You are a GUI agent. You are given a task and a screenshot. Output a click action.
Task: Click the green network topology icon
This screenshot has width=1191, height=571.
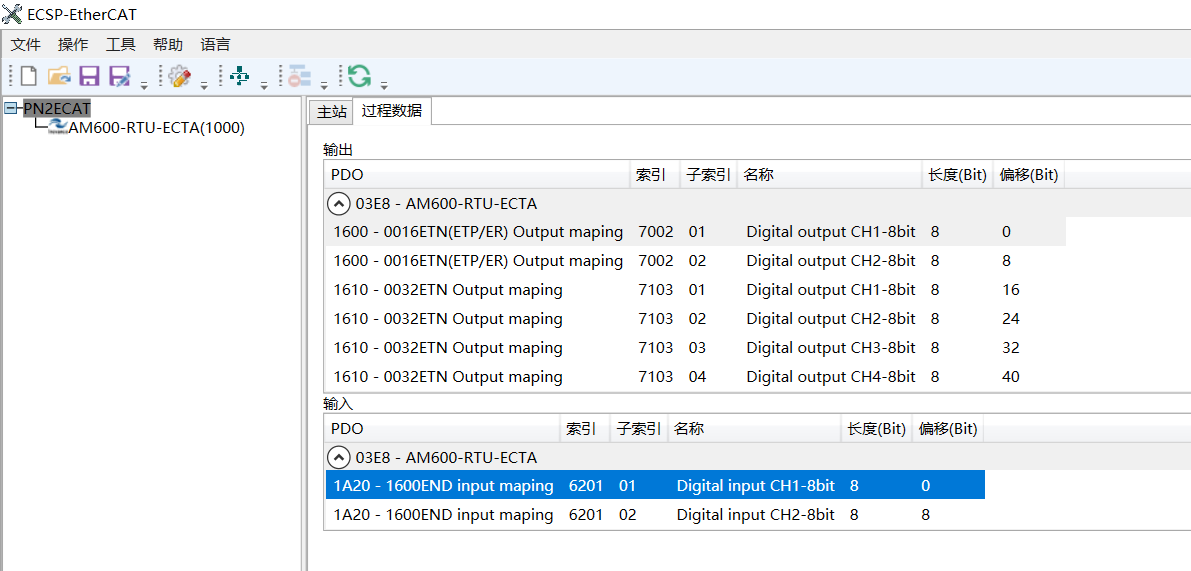(240, 76)
